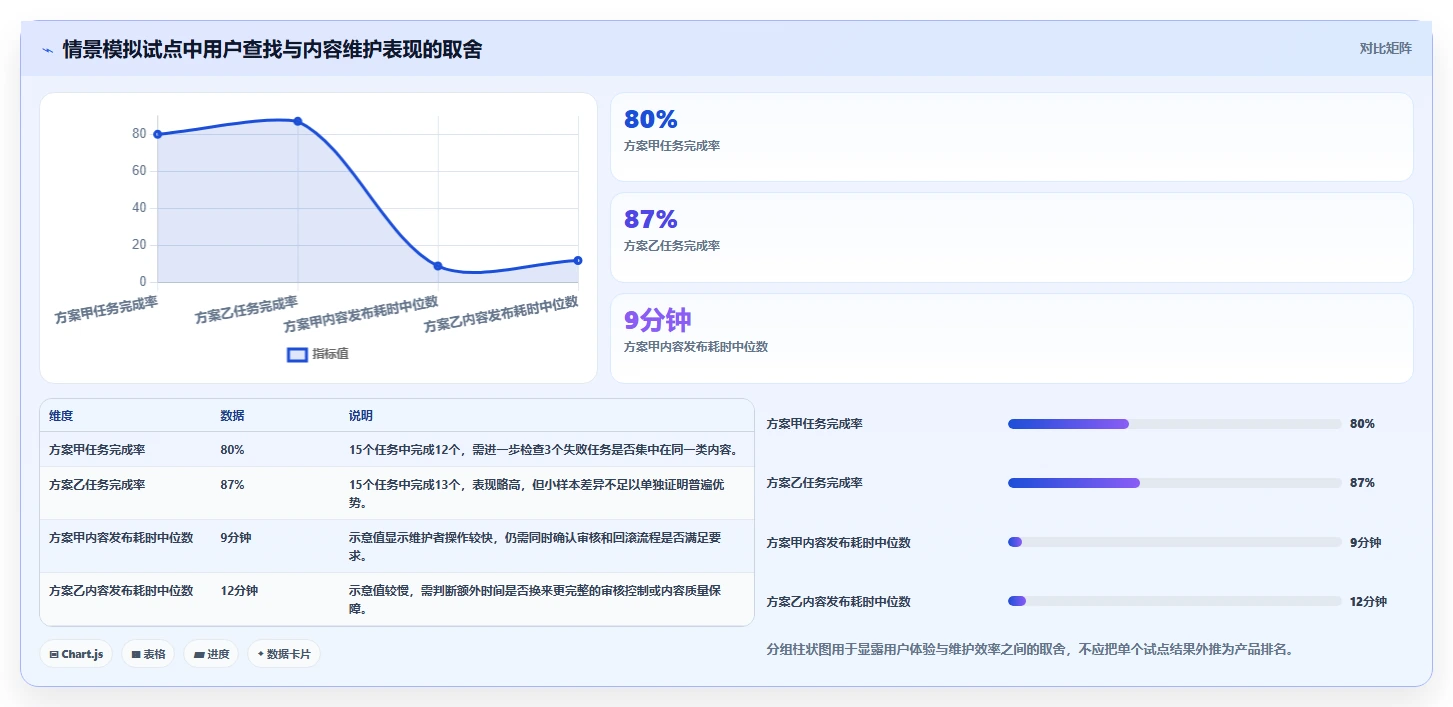The image size is (1453, 707).
Task: Click the 80% label beside progress bar
Action: click(x=1362, y=424)
